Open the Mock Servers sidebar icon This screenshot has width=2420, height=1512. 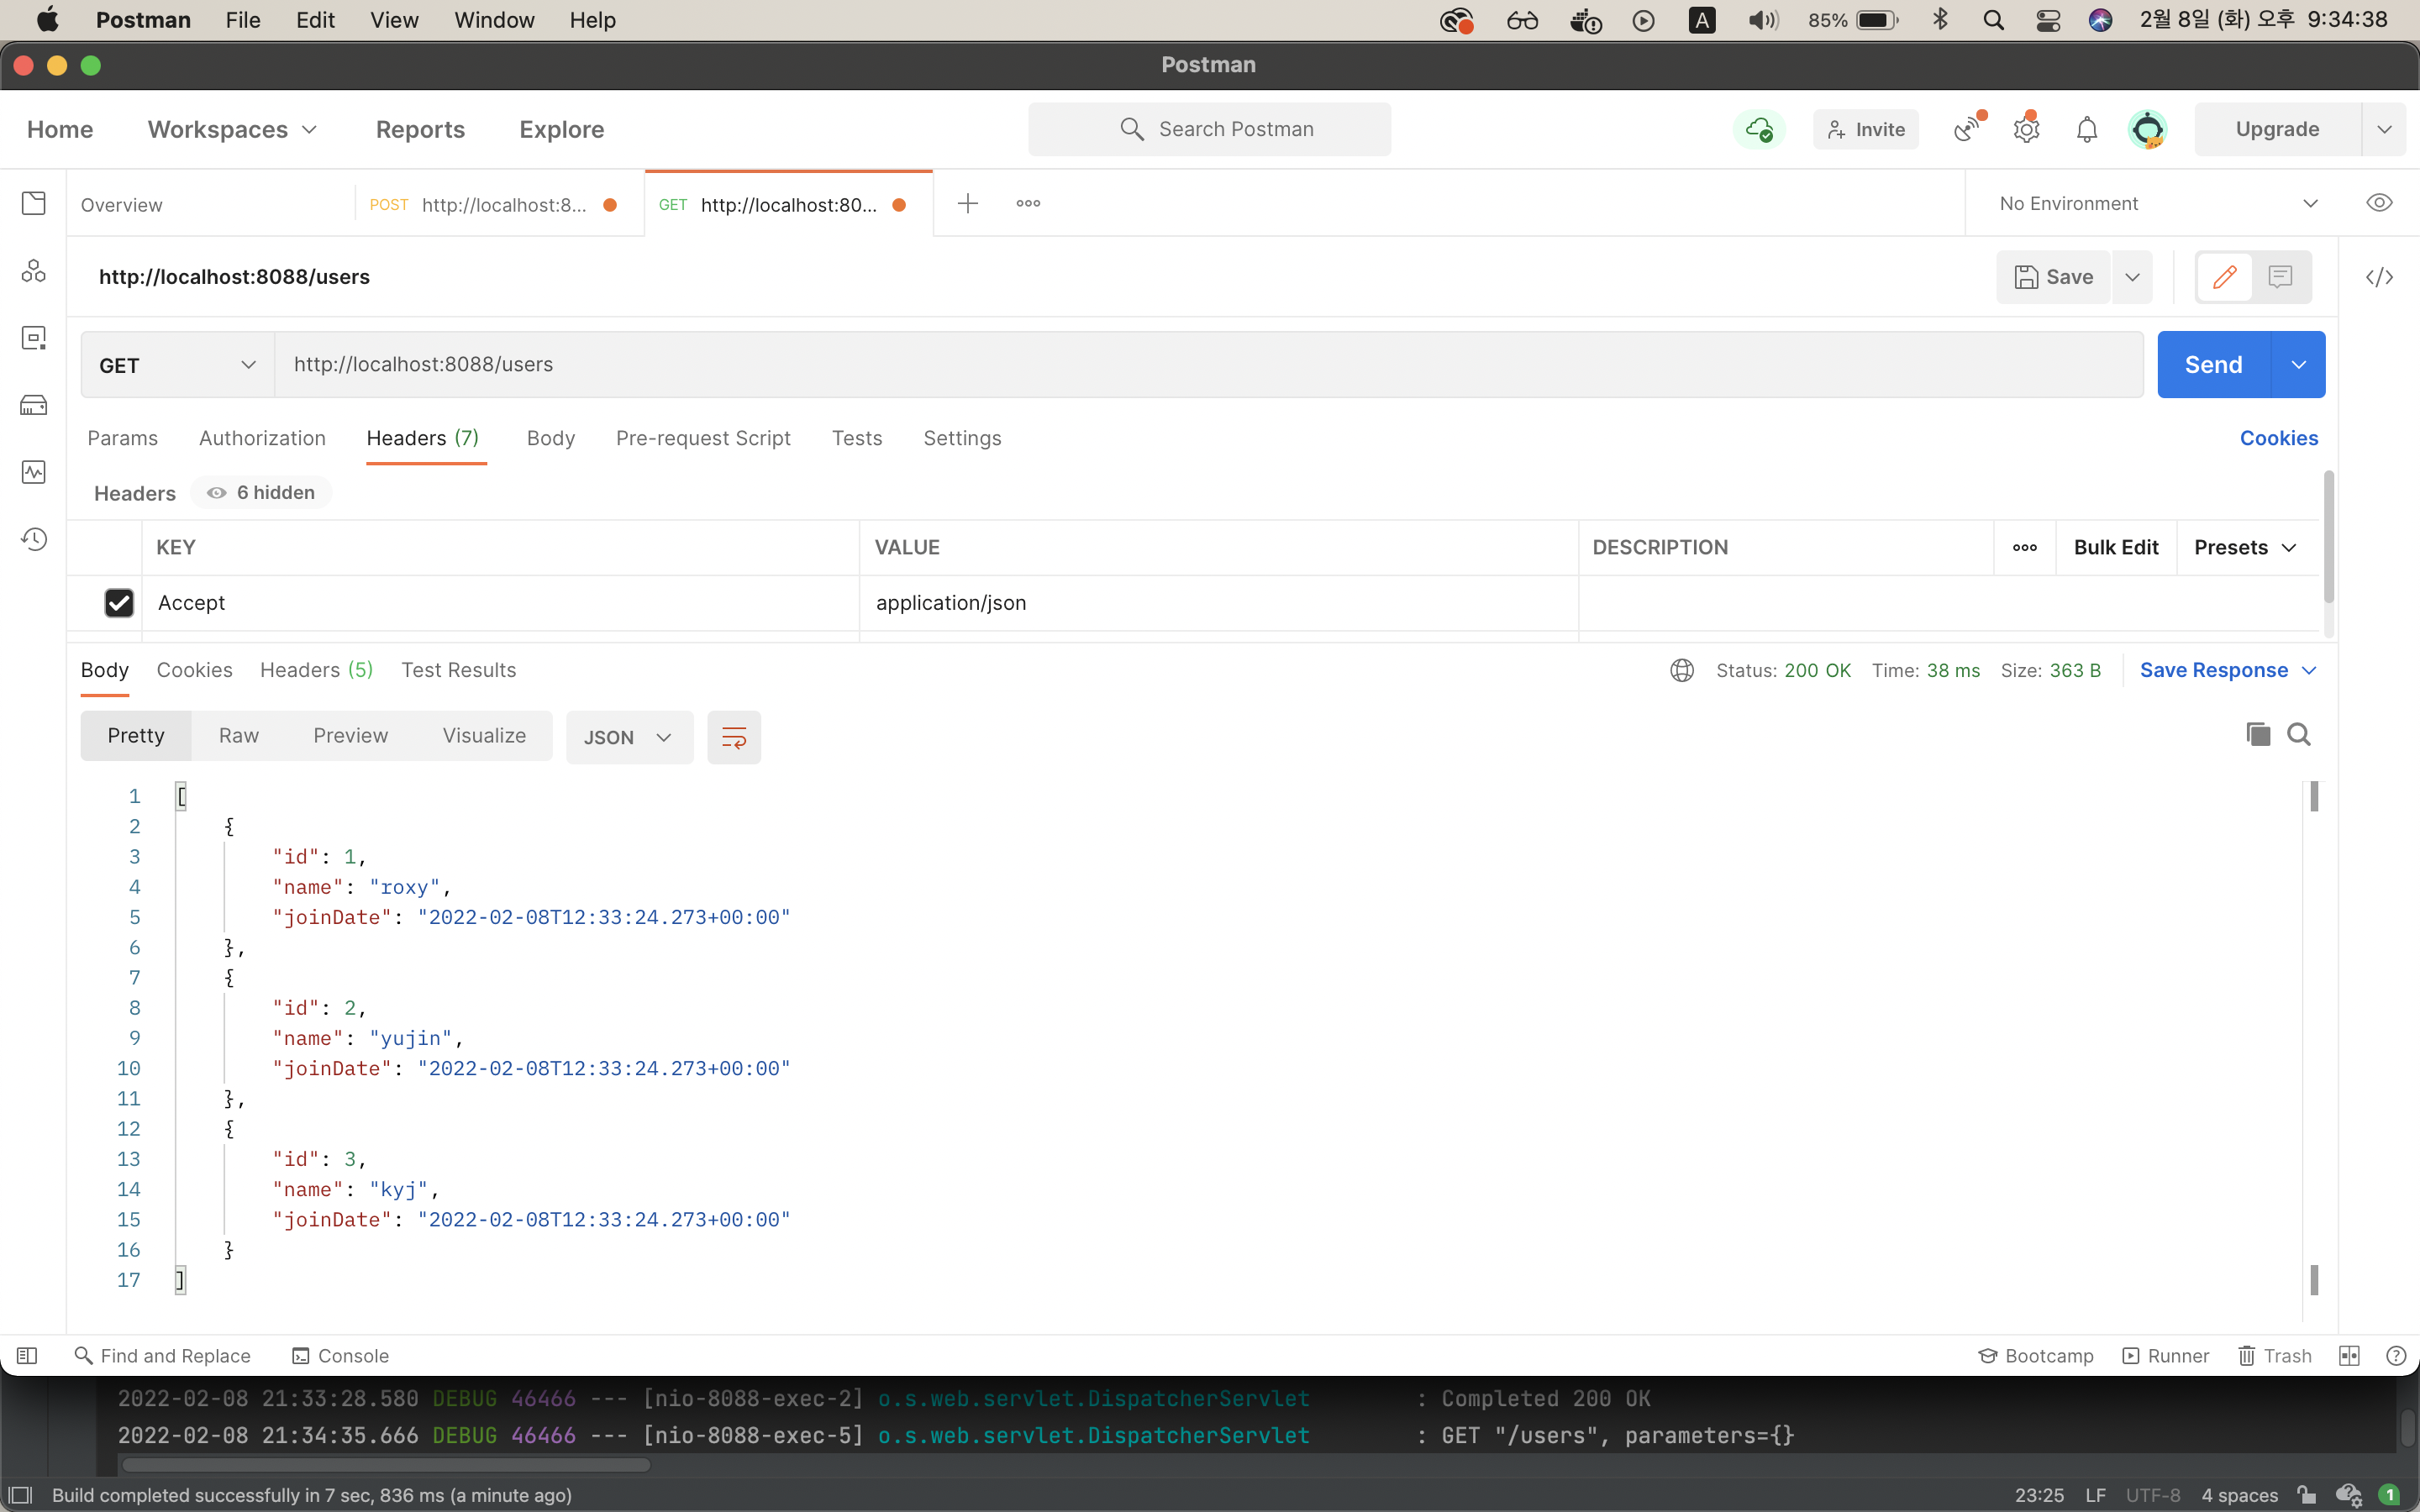[34, 405]
